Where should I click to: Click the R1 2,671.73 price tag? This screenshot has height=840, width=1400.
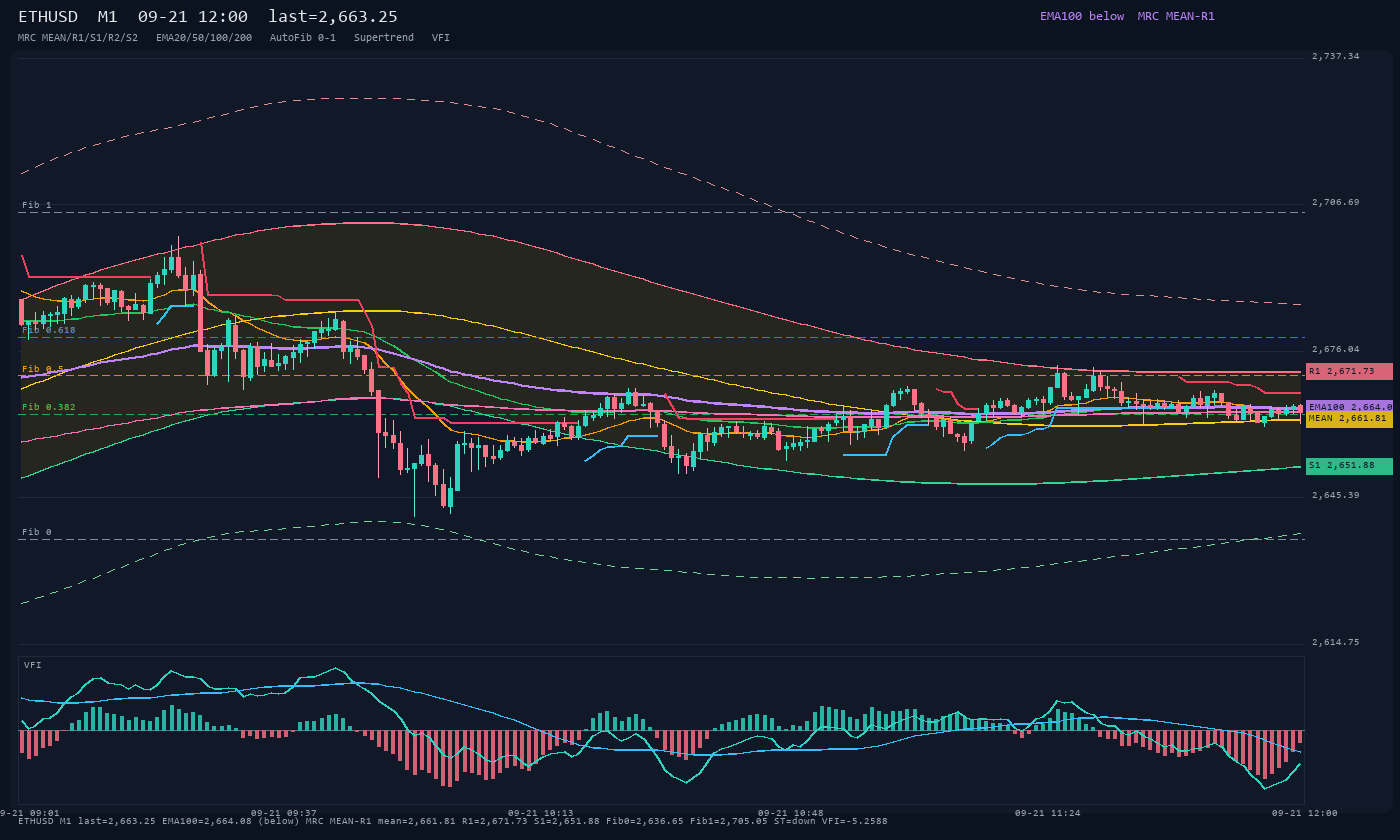click(x=1349, y=371)
